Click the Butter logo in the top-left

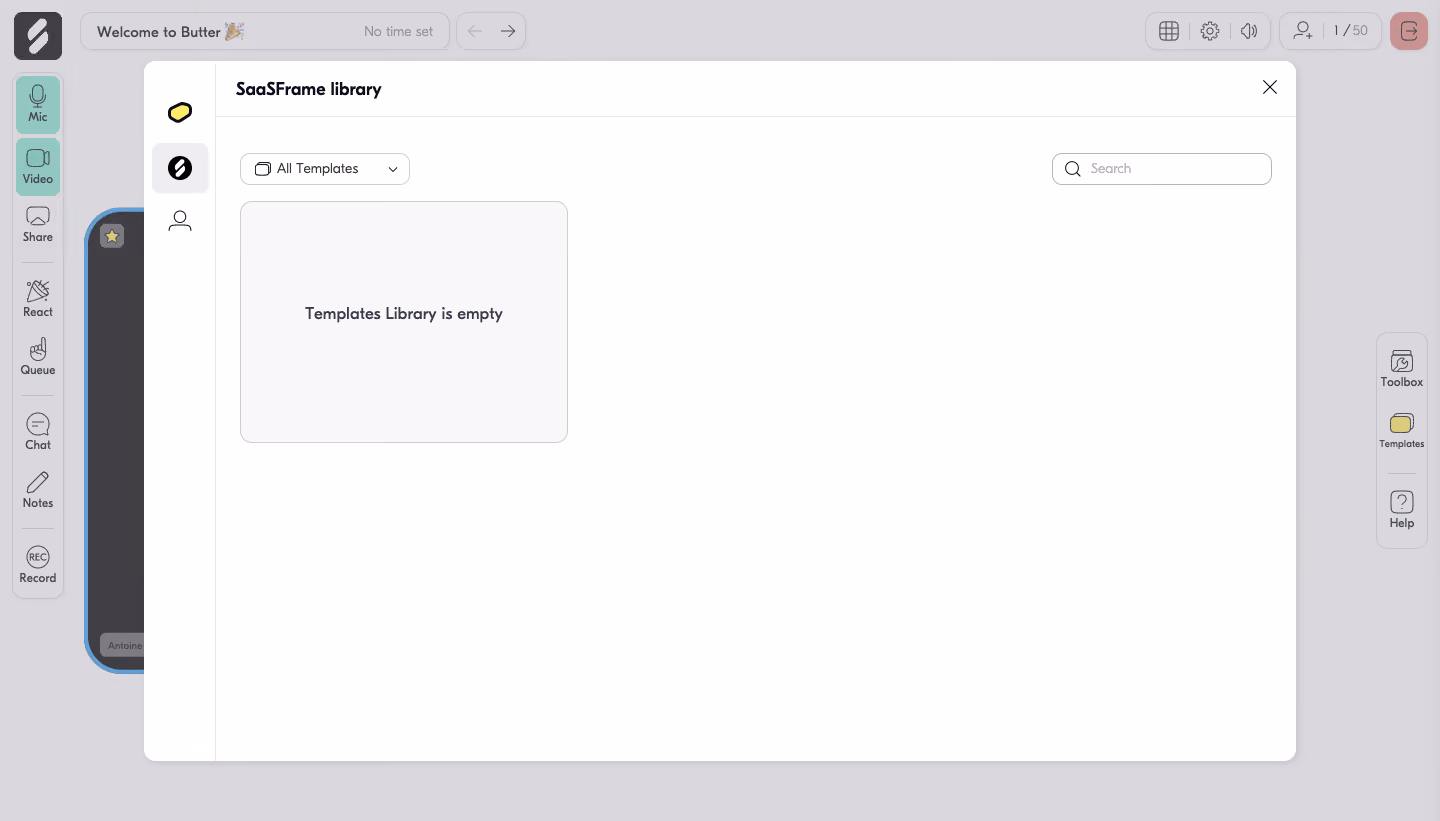(38, 36)
